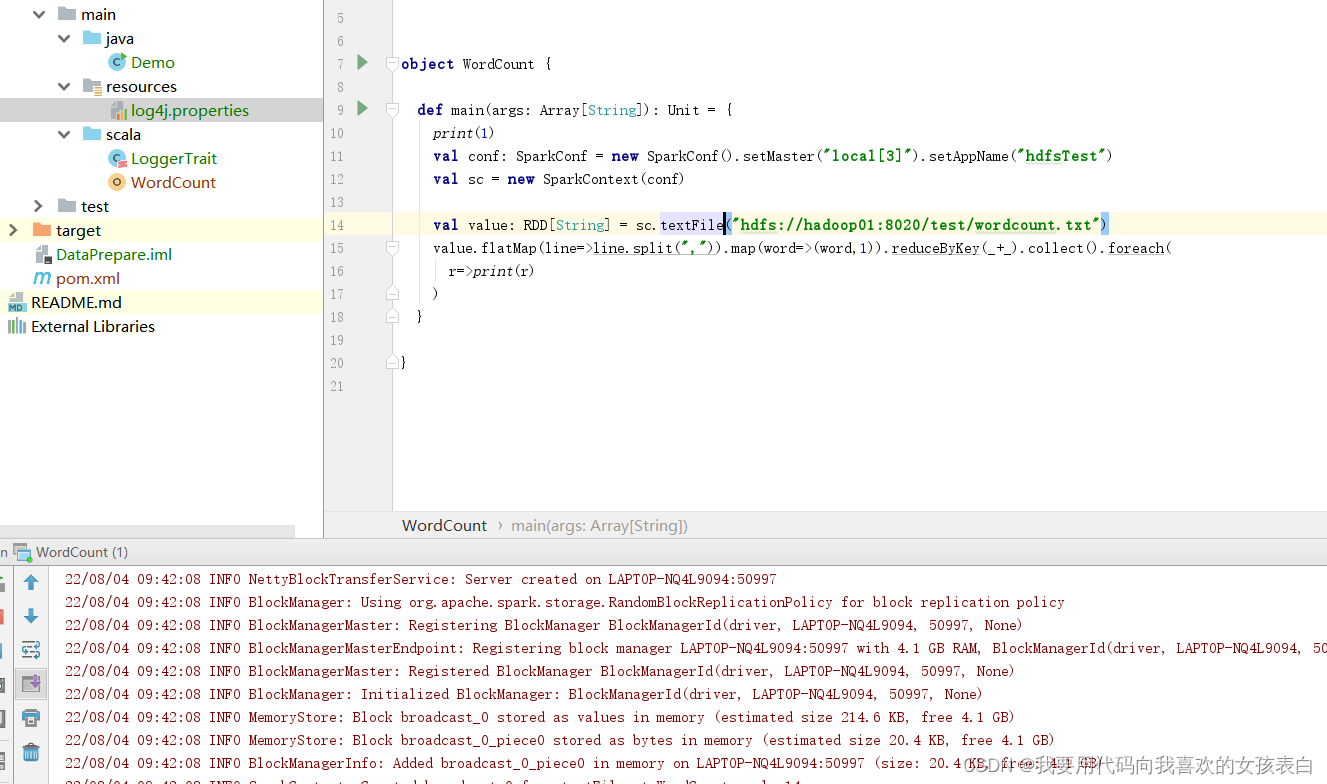
Task: Toggle soft-wrap in Run console
Action: (31, 650)
